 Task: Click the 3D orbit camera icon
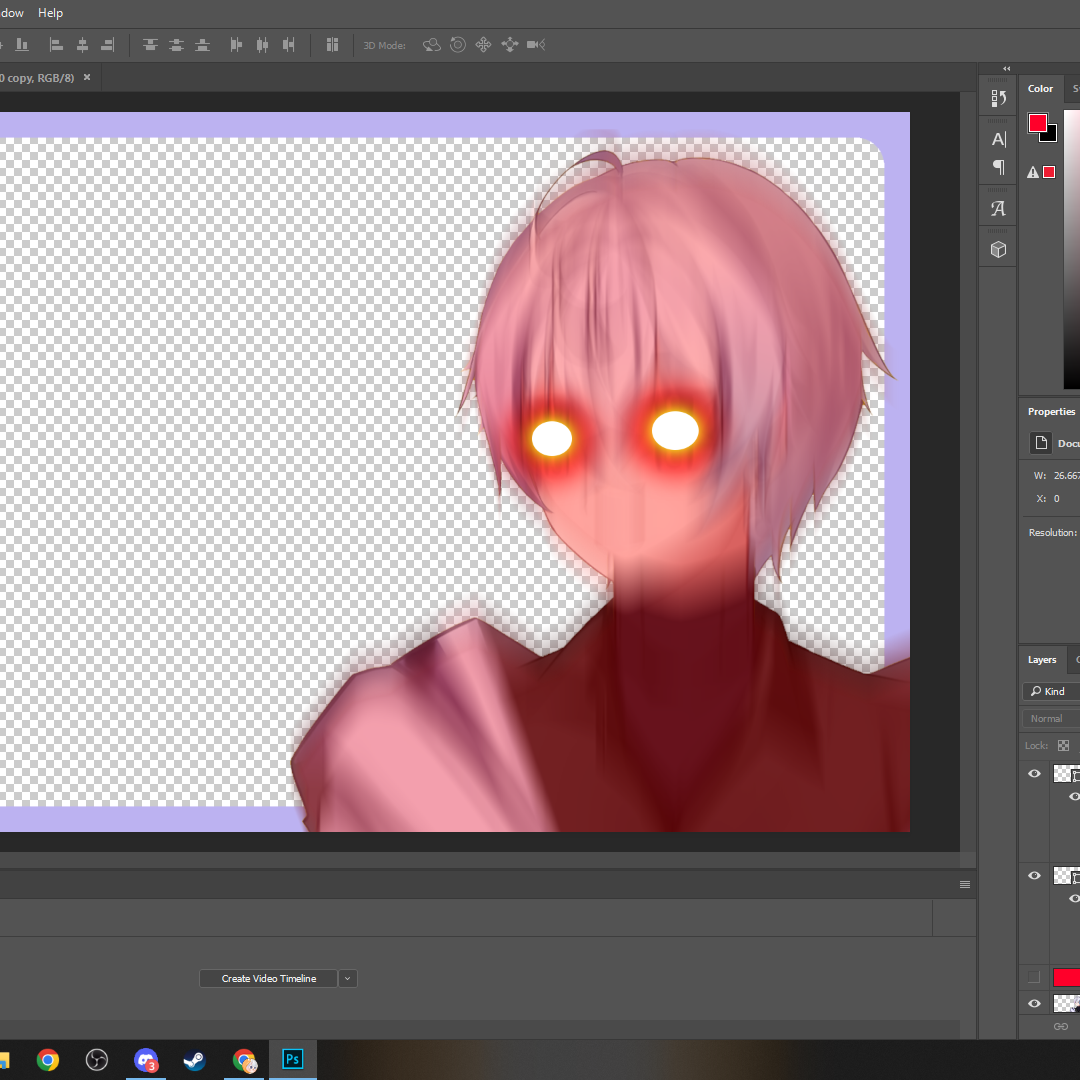pos(431,45)
